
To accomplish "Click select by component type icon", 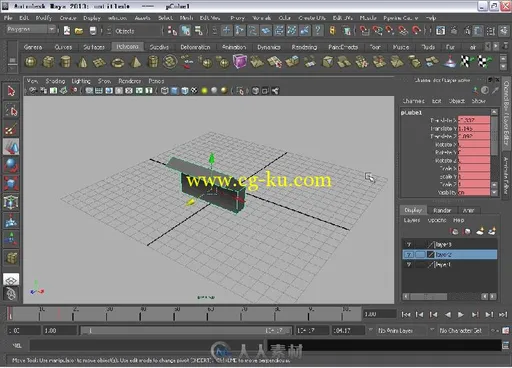I will click(x=199, y=31).
